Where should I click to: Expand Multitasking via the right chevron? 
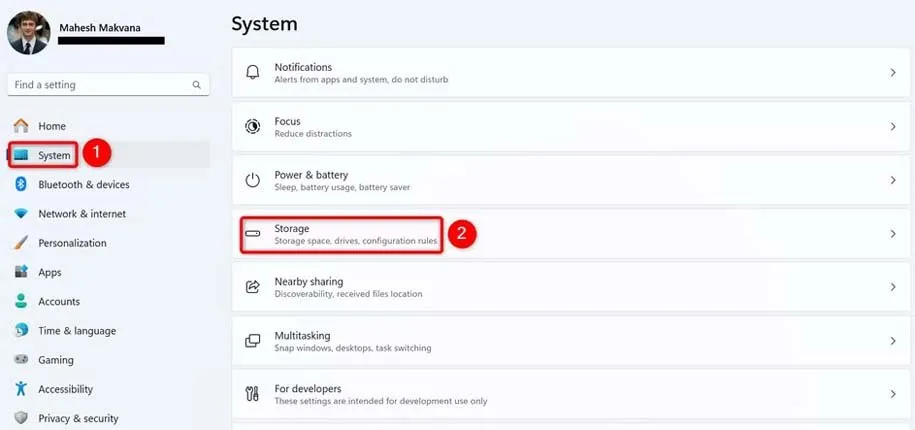point(892,342)
